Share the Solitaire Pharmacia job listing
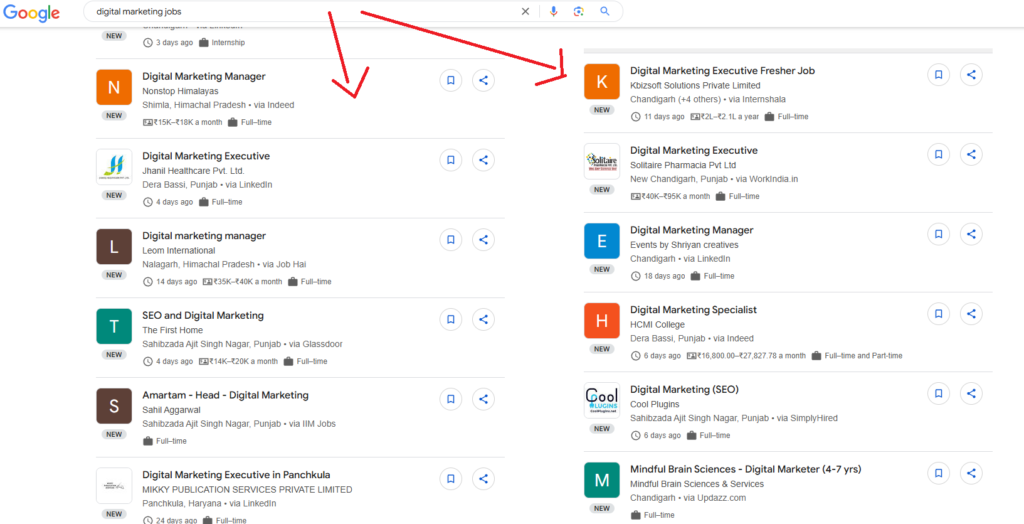The height and width of the screenshot is (524, 1024). pos(971,154)
